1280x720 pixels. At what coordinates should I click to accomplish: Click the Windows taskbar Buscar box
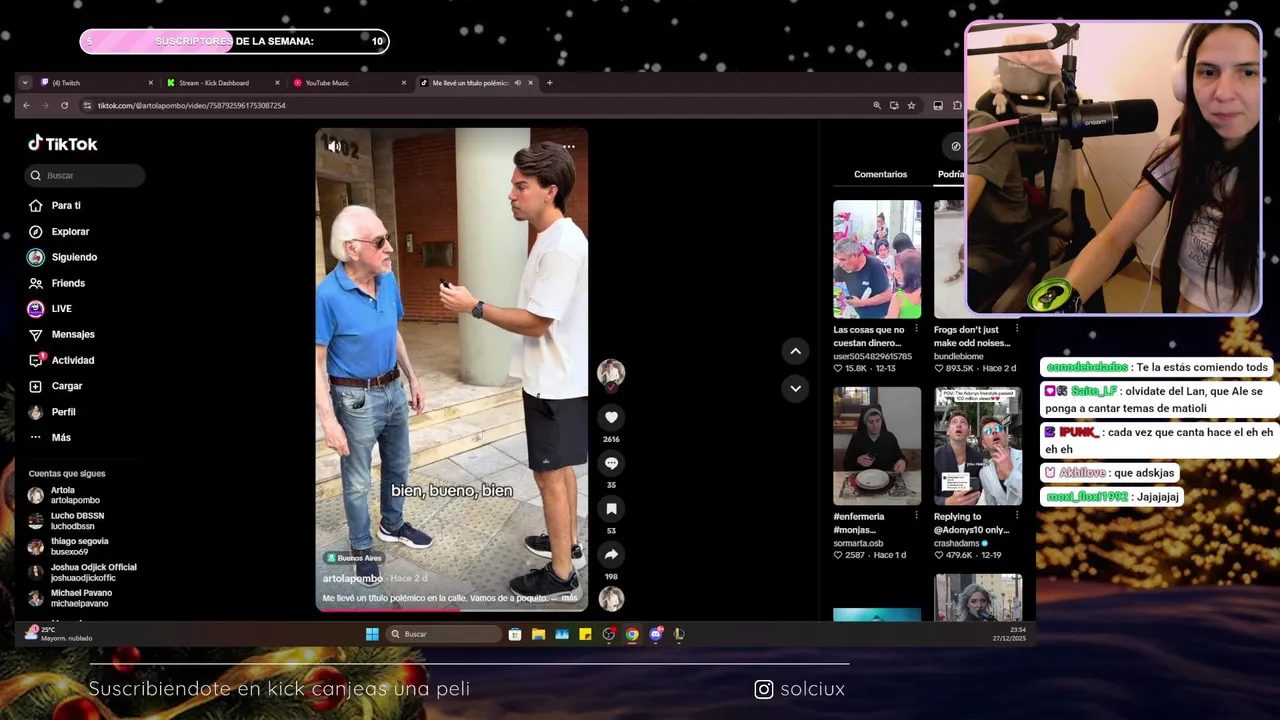tap(445, 634)
